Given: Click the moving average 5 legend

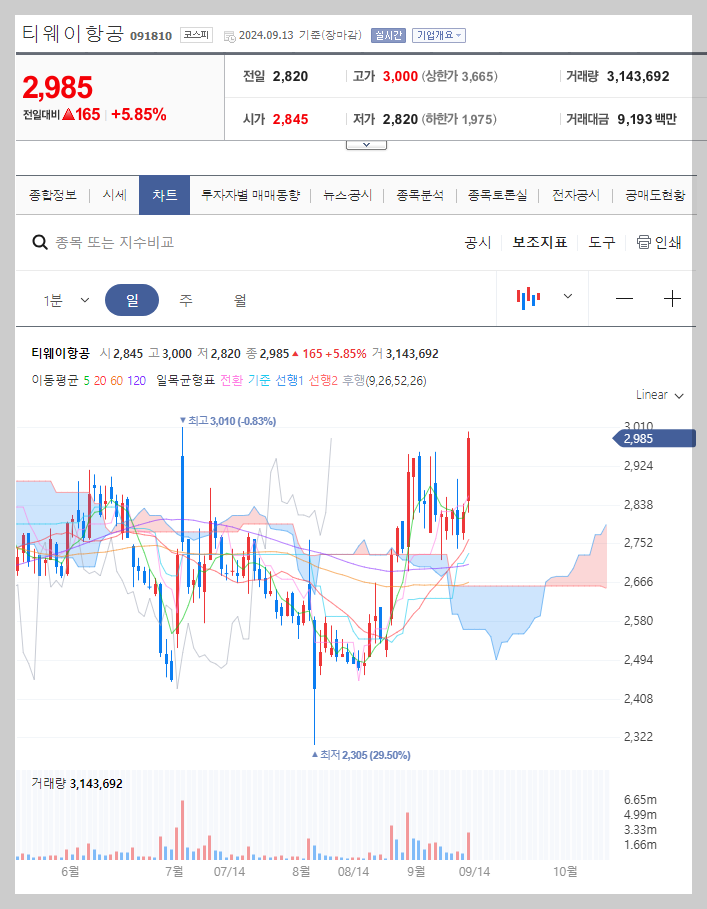Looking at the screenshot, I should click(x=86, y=381).
